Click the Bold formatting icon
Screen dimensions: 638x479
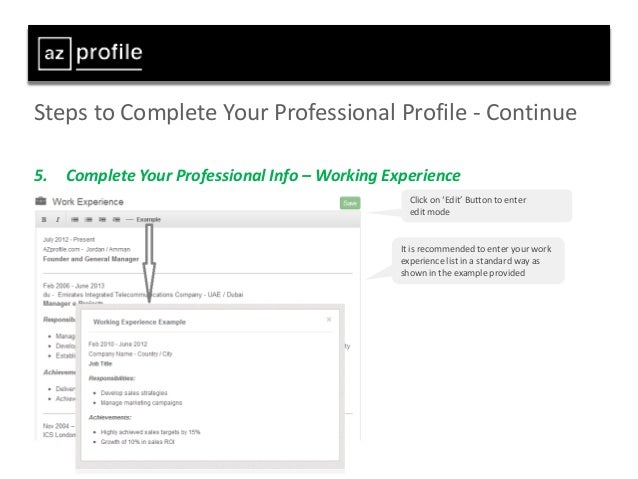coord(44,220)
